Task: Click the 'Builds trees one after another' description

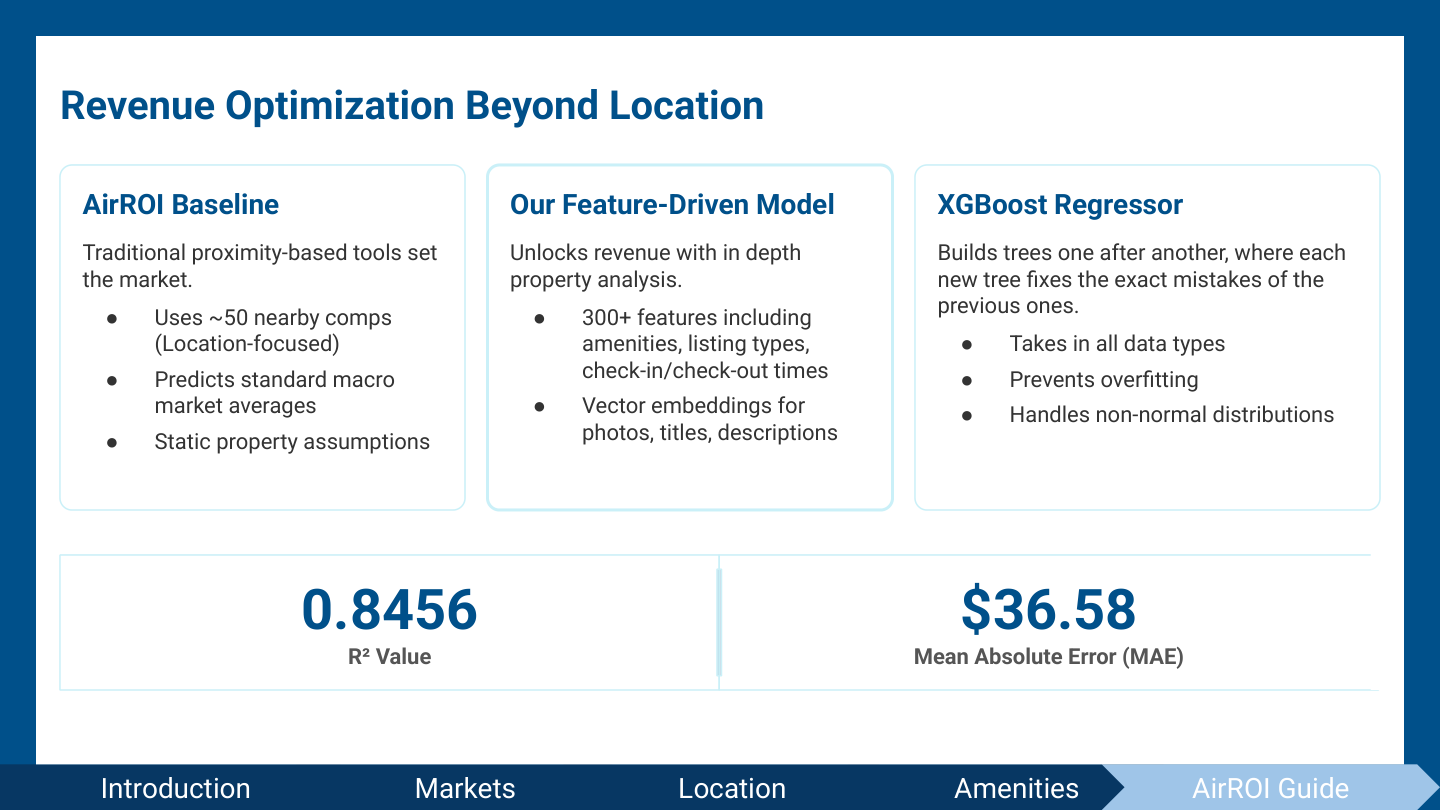Action: point(1141,279)
